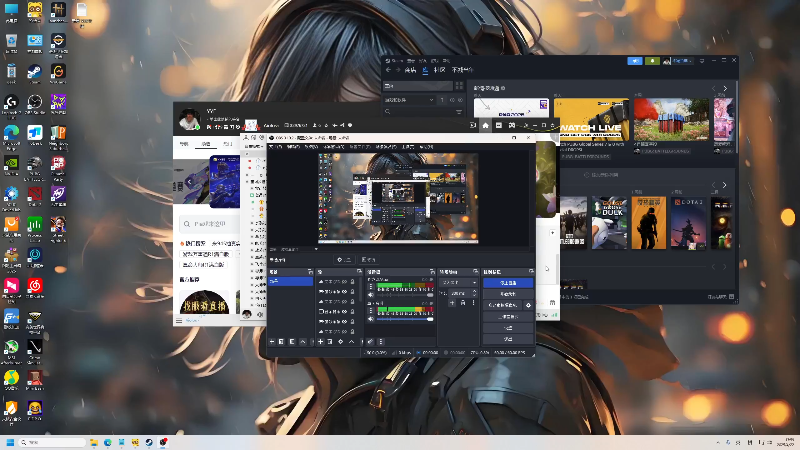The image size is (800, 450).
Task: Toggle eye of window-capture source row
Action: pos(344,311)
